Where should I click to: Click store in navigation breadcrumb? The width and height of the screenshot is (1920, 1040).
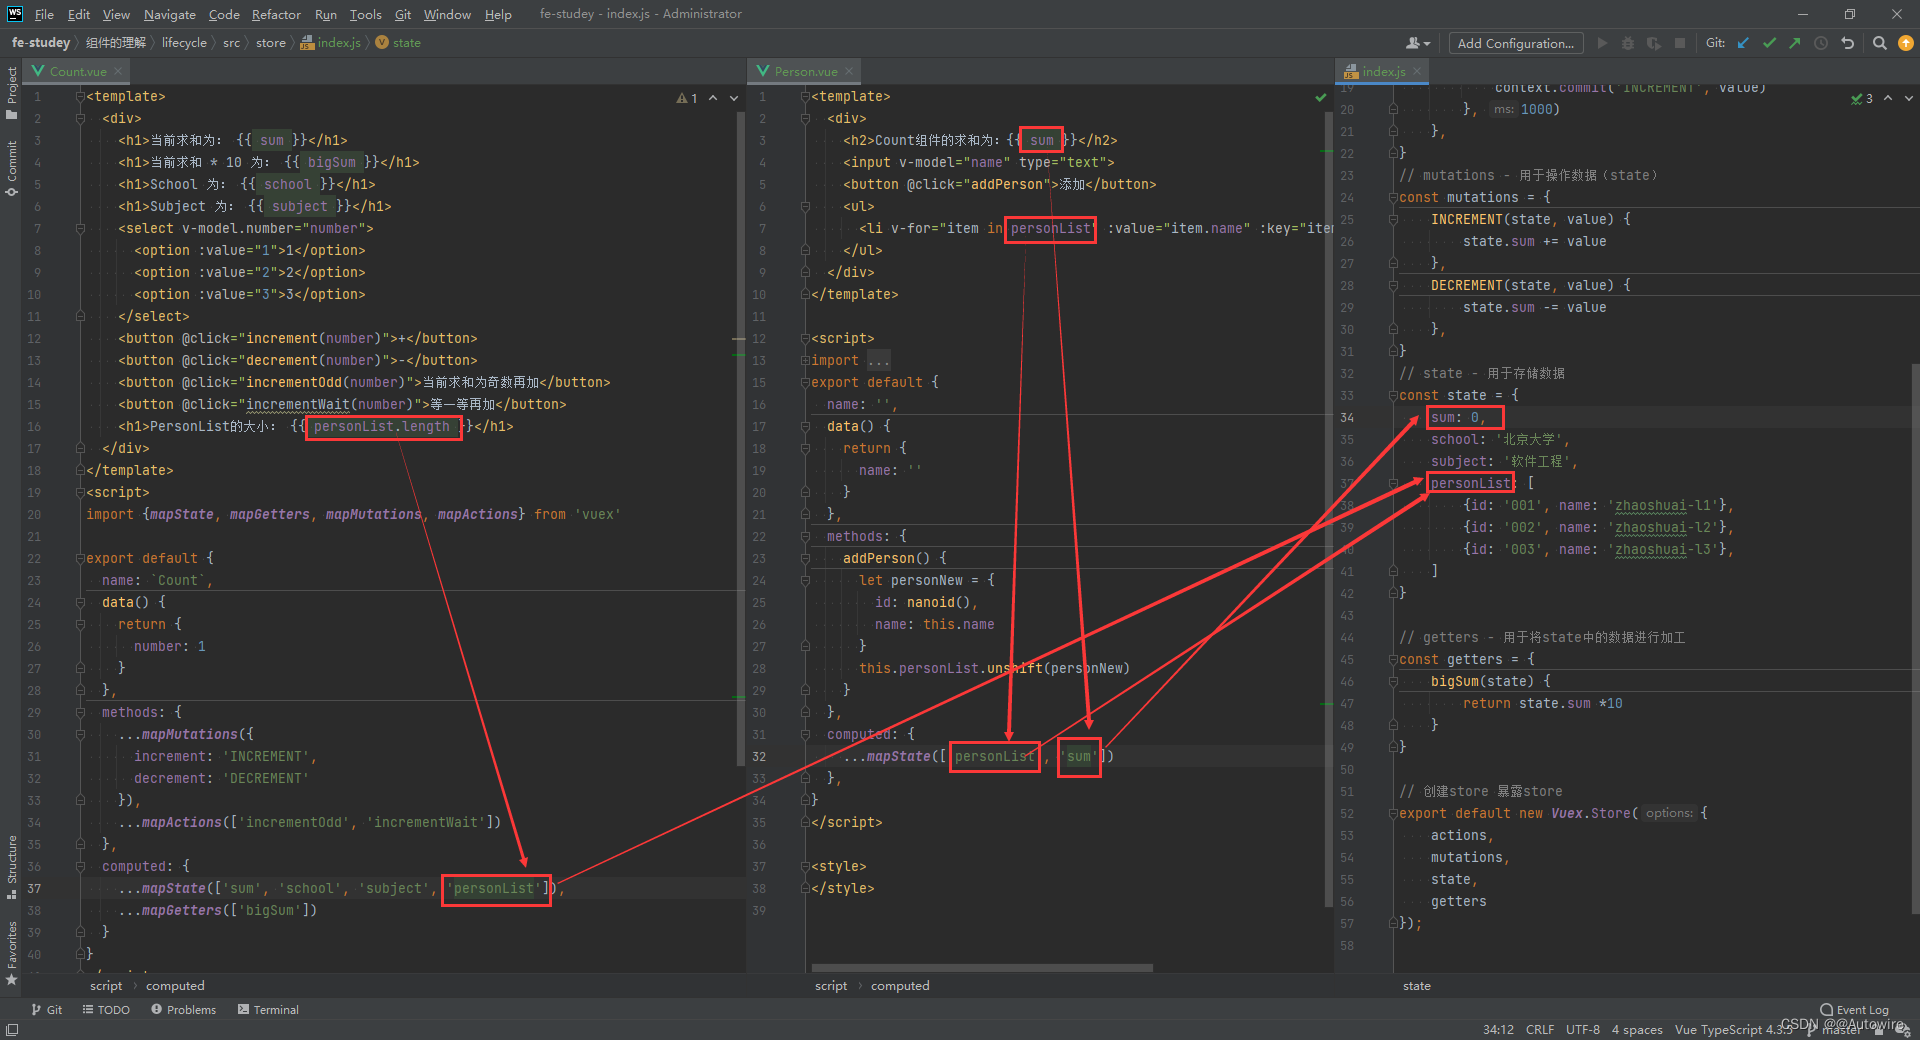[x=270, y=43]
